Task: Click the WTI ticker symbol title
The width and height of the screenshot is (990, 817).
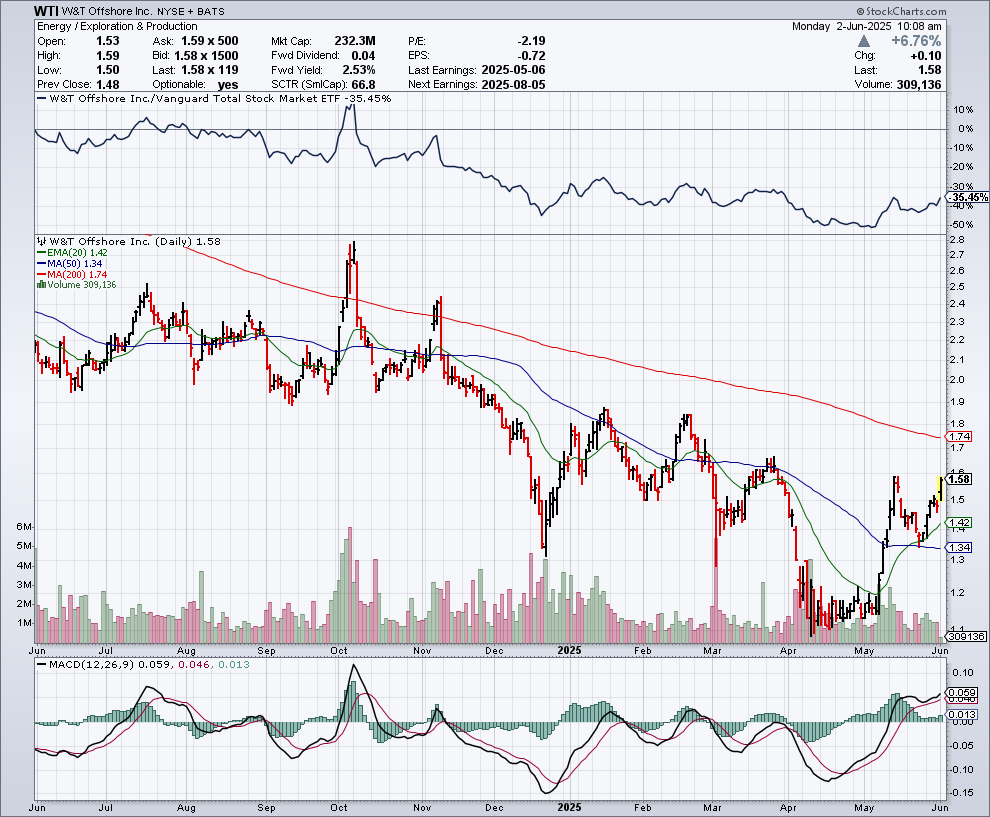Action: (x=47, y=11)
